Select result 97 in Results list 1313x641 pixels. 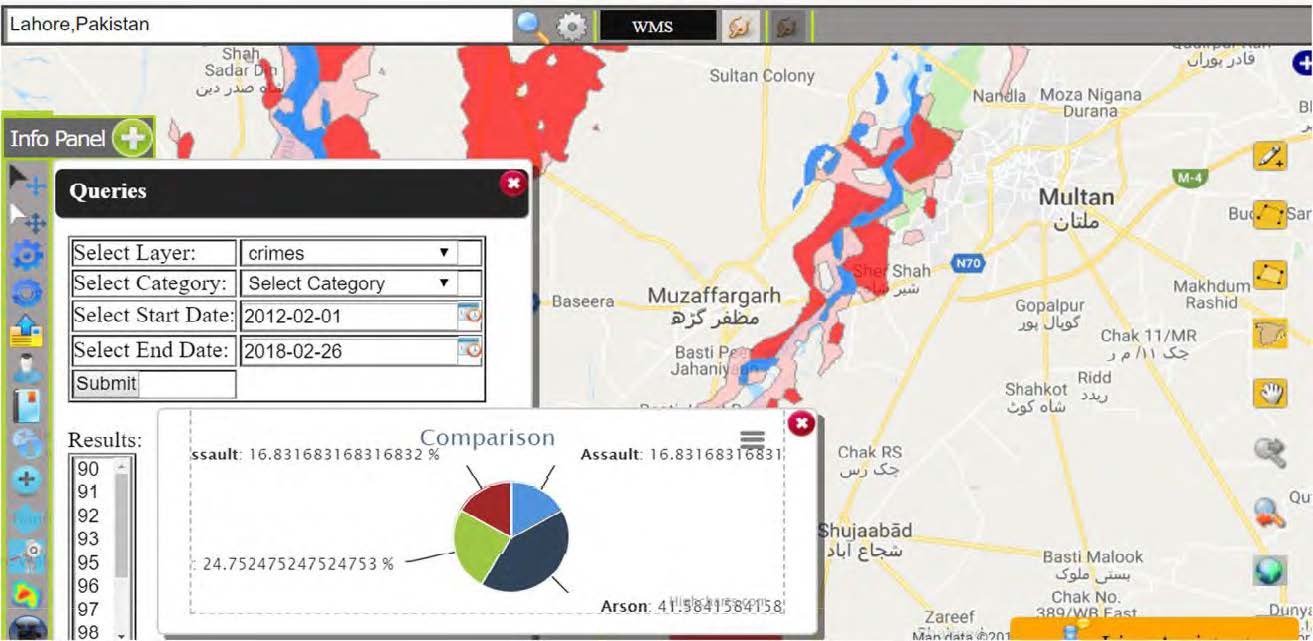89,609
